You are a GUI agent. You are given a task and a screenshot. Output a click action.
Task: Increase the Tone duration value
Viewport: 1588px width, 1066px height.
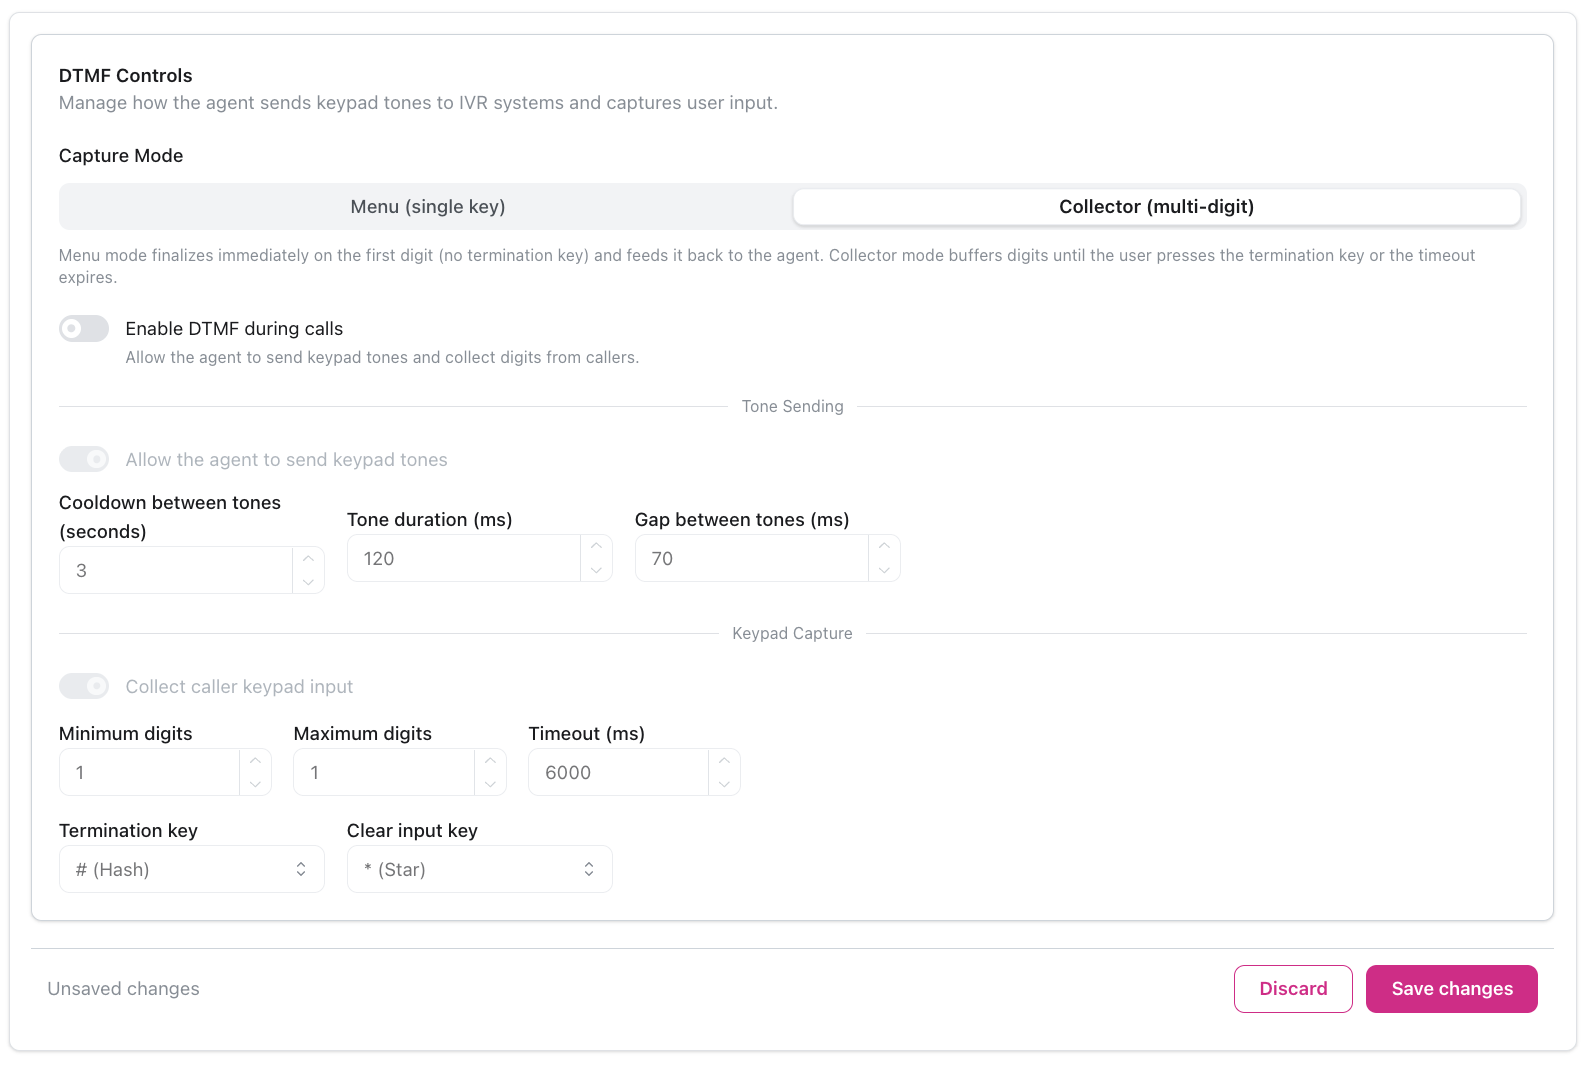point(596,546)
